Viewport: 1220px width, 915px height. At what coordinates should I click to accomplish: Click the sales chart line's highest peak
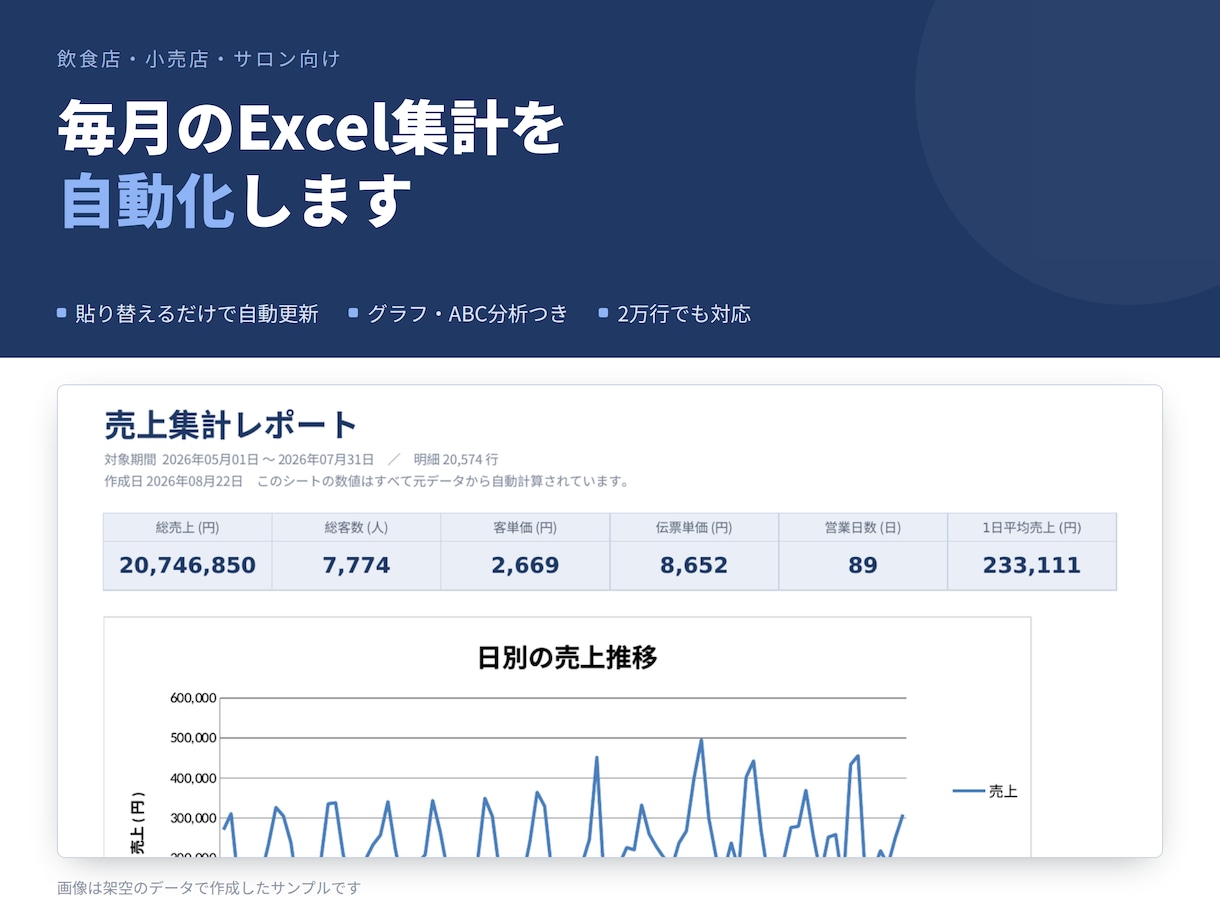701,741
